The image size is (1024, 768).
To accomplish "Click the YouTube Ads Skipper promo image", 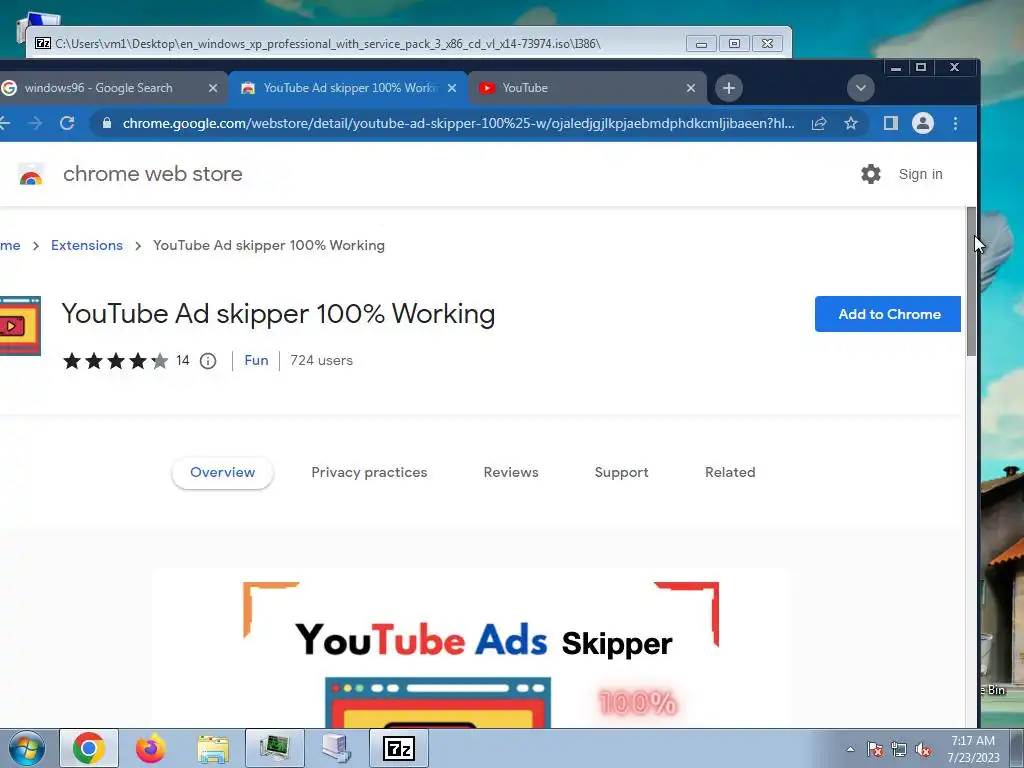I will pyautogui.click(x=472, y=648).
